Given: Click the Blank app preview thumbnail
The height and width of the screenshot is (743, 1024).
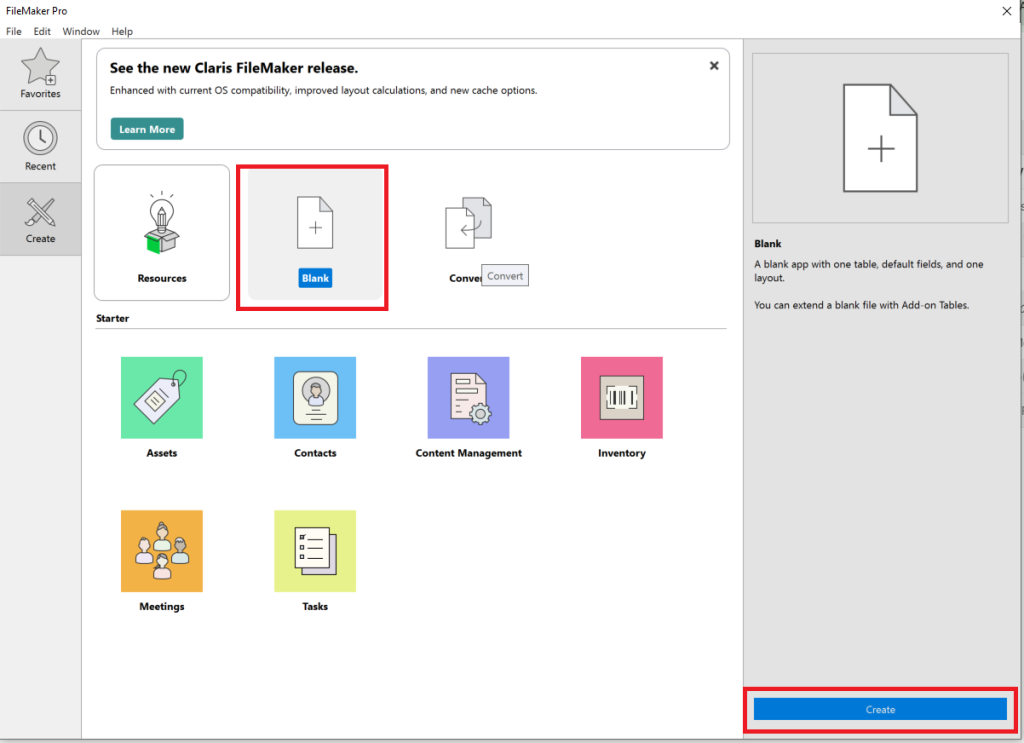Looking at the screenshot, I should click(879, 137).
